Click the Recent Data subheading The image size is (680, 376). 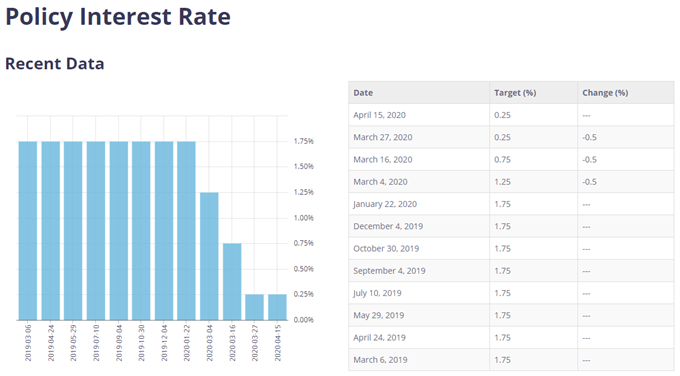(55, 64)
